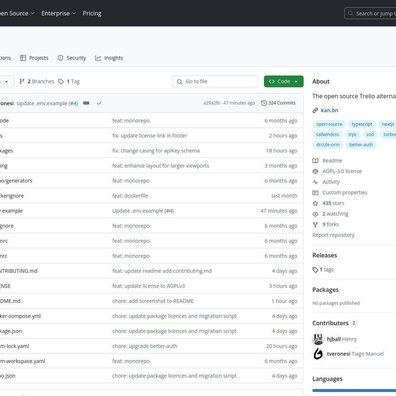396x396 pixels.
Task: Click the license scale icon
Action: tap(315, 171)
